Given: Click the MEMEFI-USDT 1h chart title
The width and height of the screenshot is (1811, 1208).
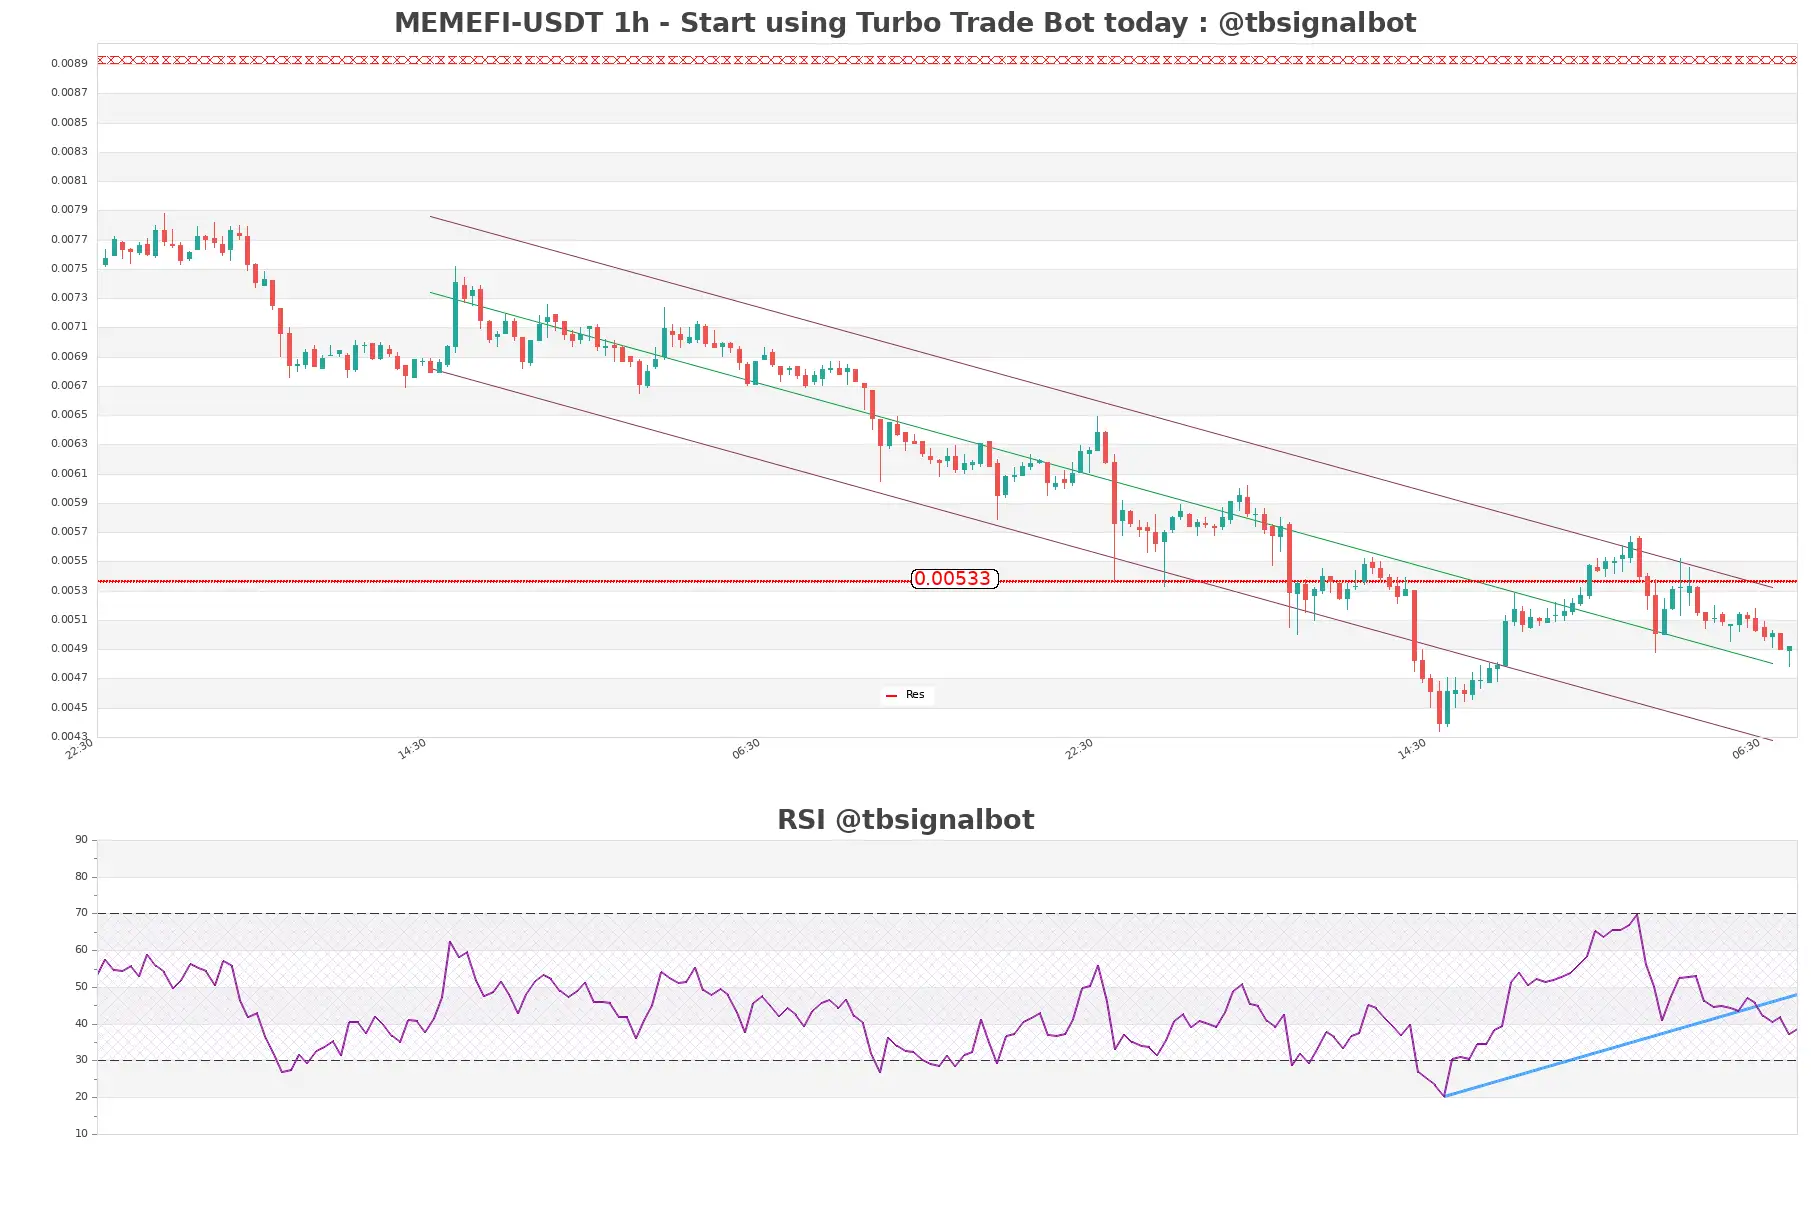Looking at the screenshot, I should (x=905, y=22).
